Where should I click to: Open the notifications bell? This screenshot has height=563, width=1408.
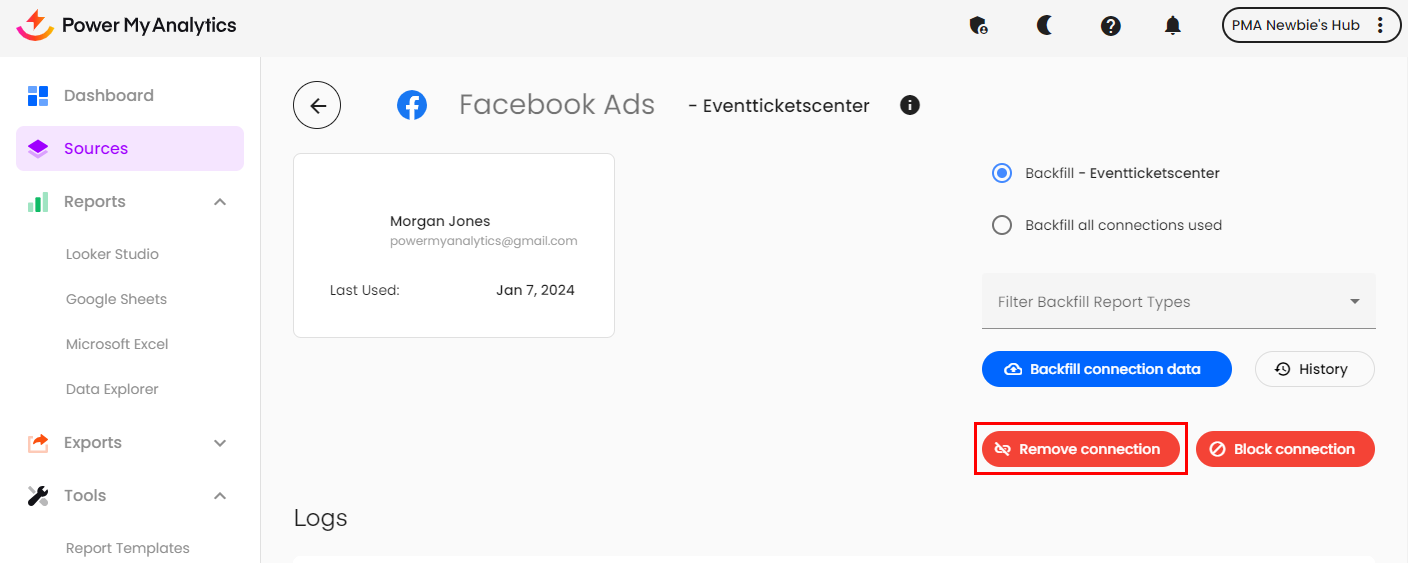tap(1173, 26)
